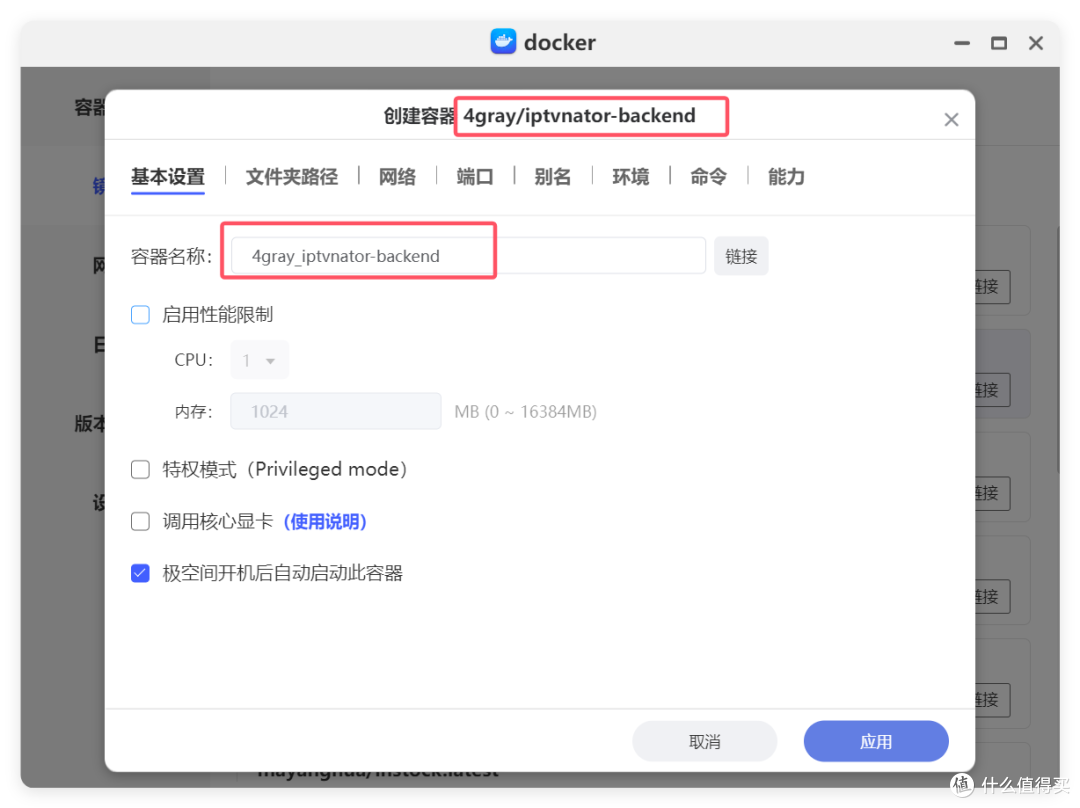Enable 调用核心显卡 option
1080x808 pixels.
click(x=140, y=521)
